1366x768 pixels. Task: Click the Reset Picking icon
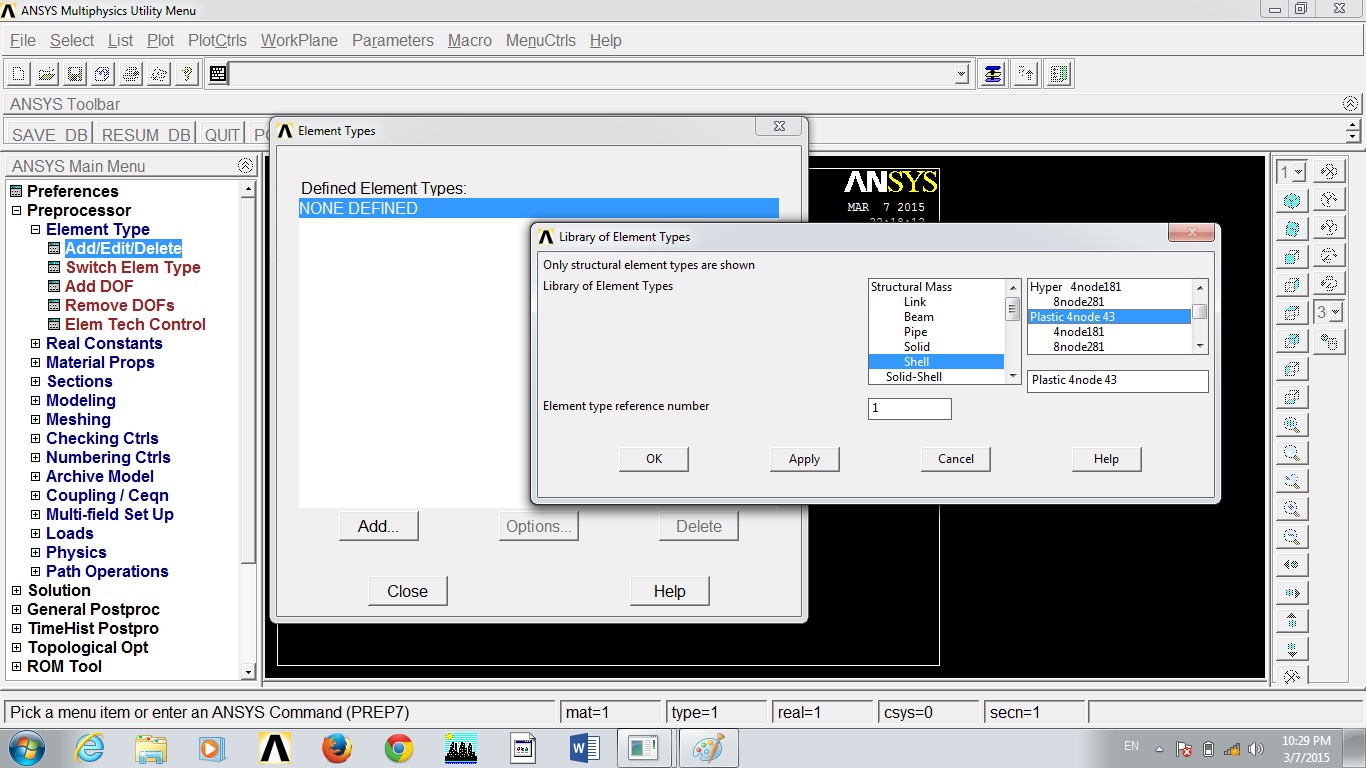(x=1026, y=74)
